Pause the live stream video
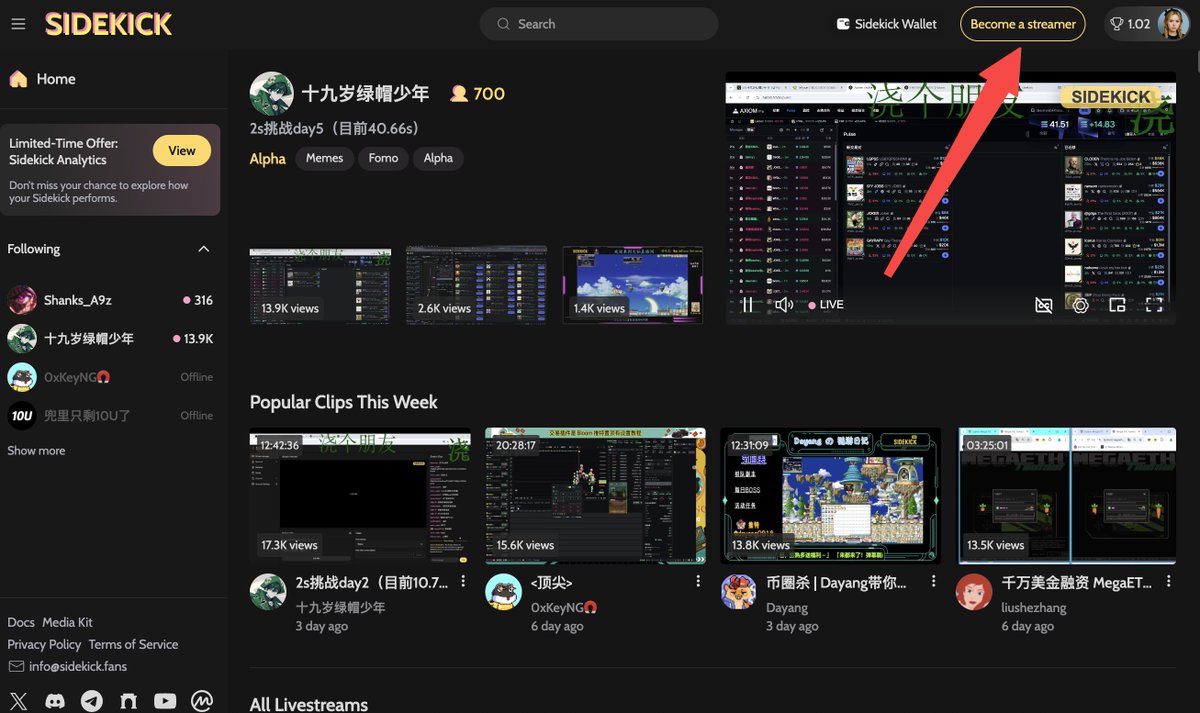The image size is (1200, 713). tap(747, 305)
